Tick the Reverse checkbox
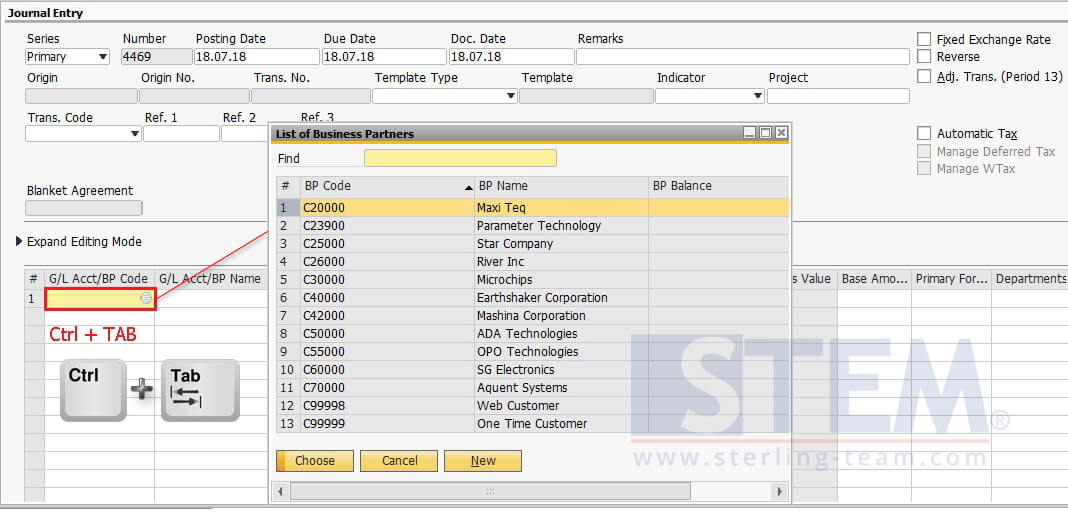Screen dimensions: 1068x527 point(924,57)
